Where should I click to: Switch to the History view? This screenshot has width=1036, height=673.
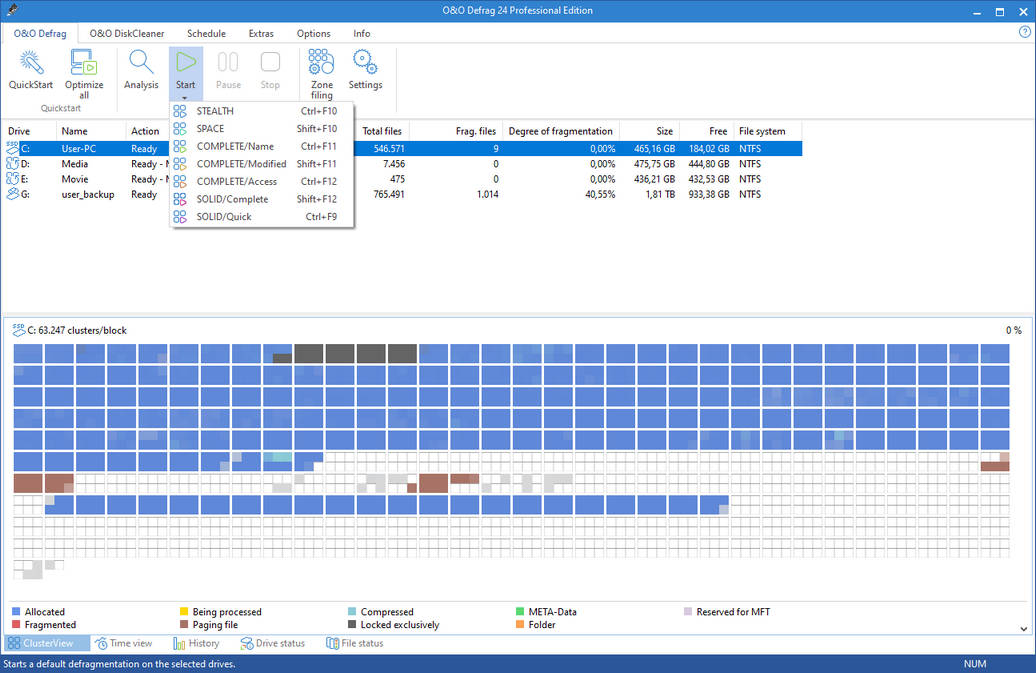[x=197, y=643]
